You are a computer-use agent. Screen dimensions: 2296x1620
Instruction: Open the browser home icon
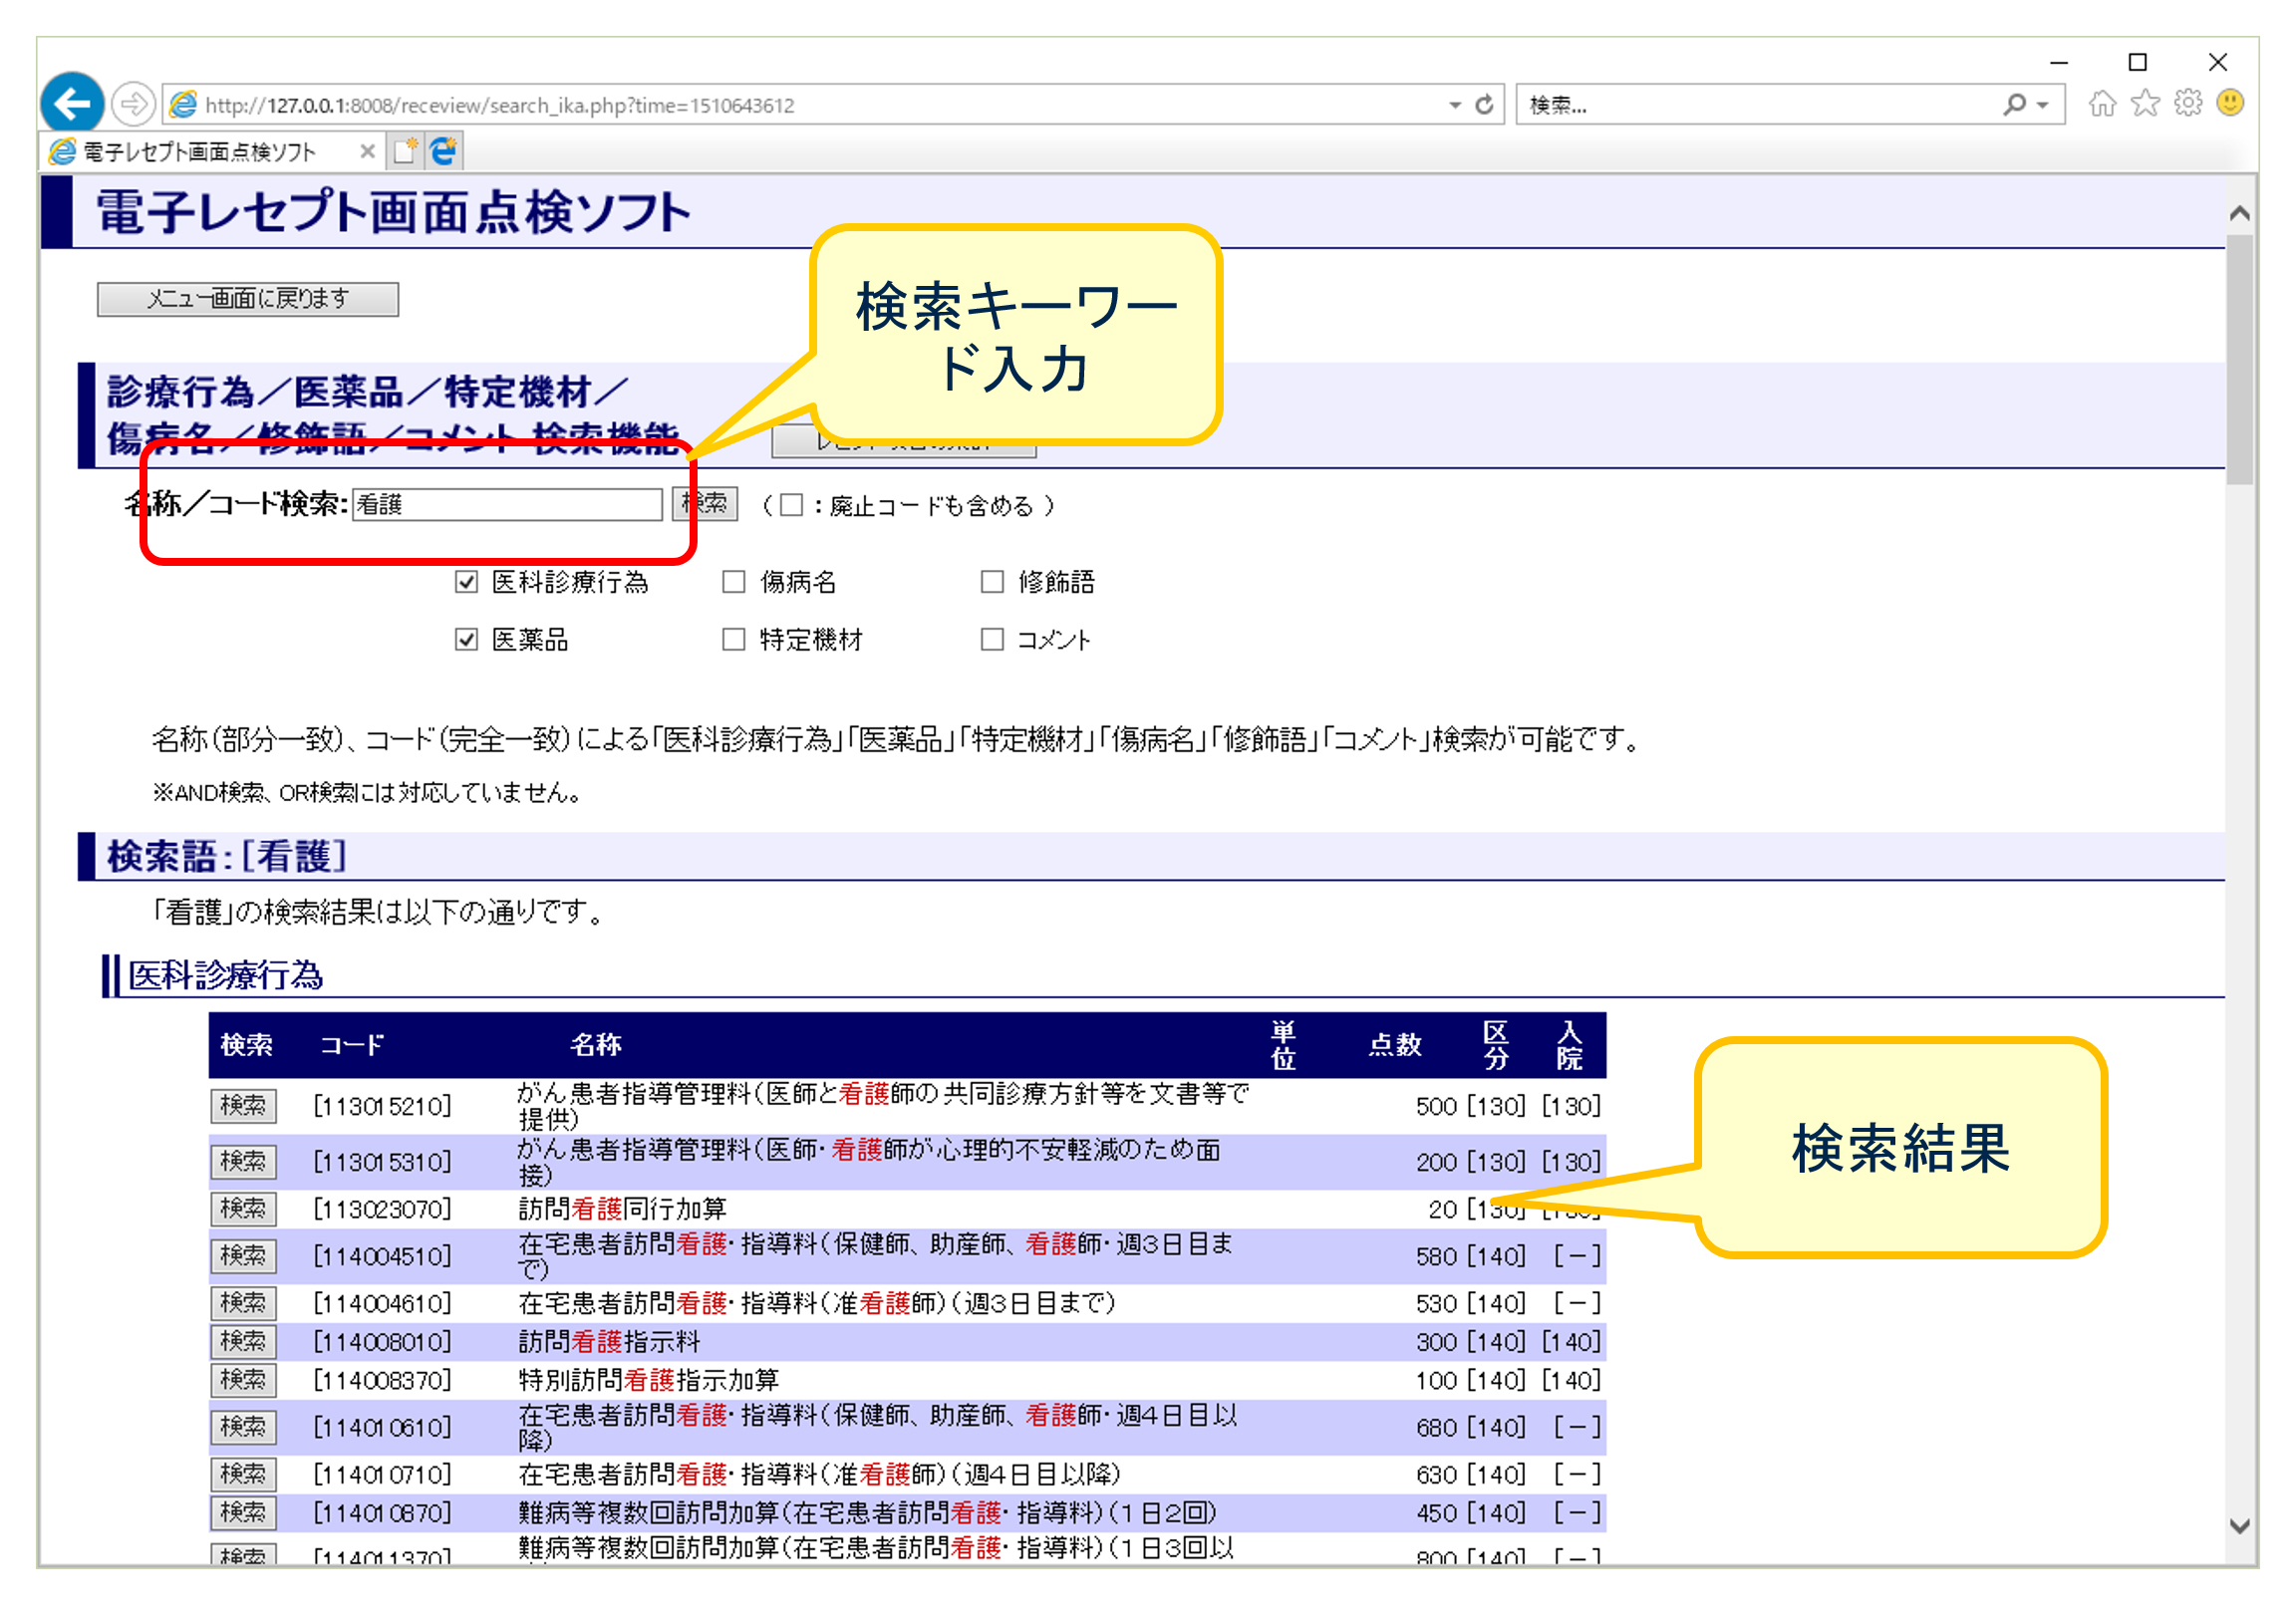(x=2102, y=103)
